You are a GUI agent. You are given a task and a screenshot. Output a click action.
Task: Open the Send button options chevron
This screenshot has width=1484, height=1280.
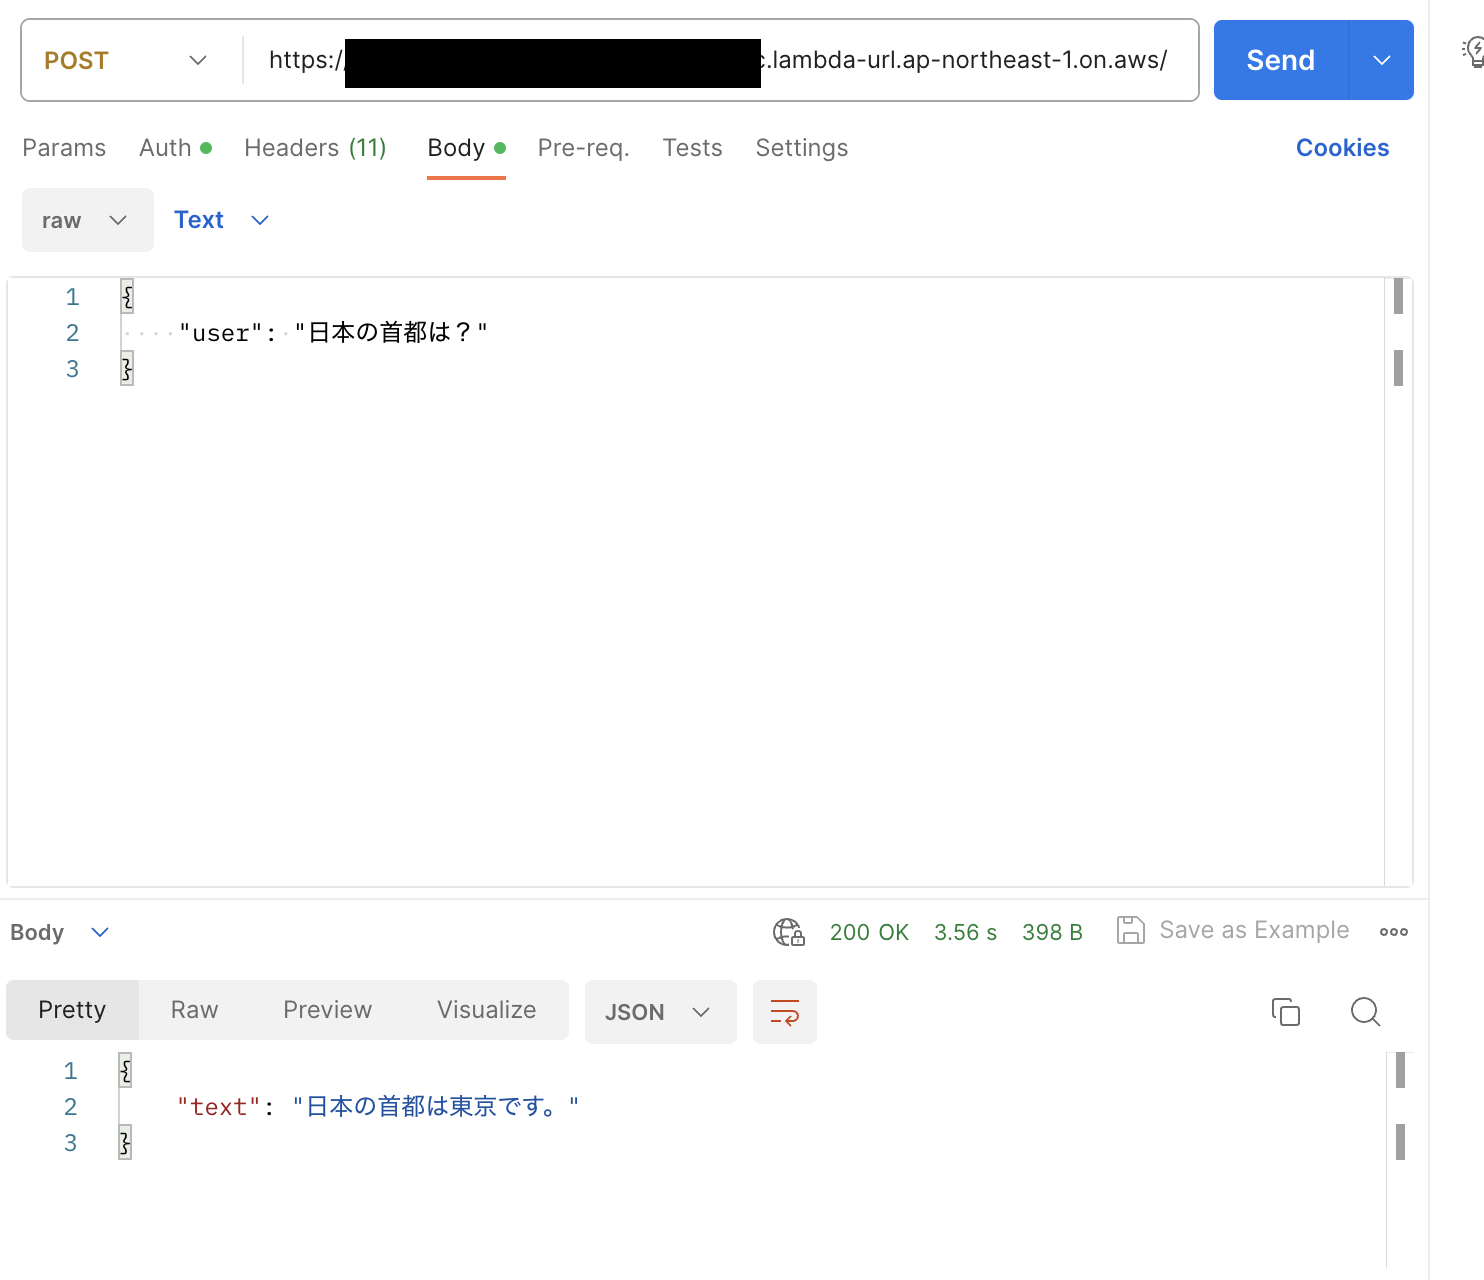tap(1381, 60)
